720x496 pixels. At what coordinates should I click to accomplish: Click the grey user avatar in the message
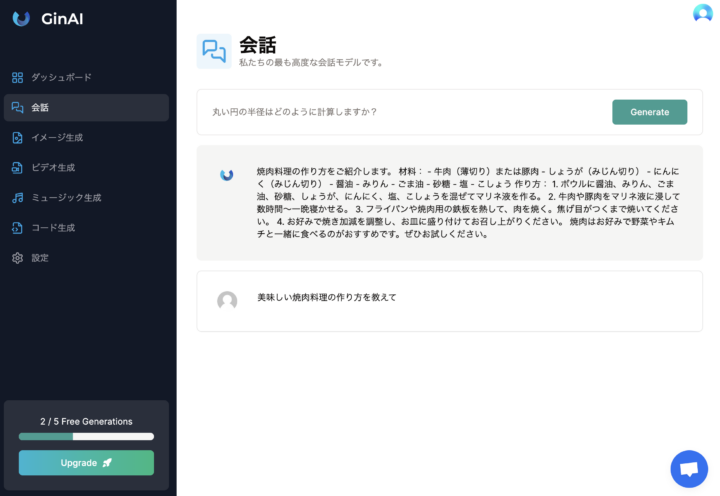tap(227, 301)
